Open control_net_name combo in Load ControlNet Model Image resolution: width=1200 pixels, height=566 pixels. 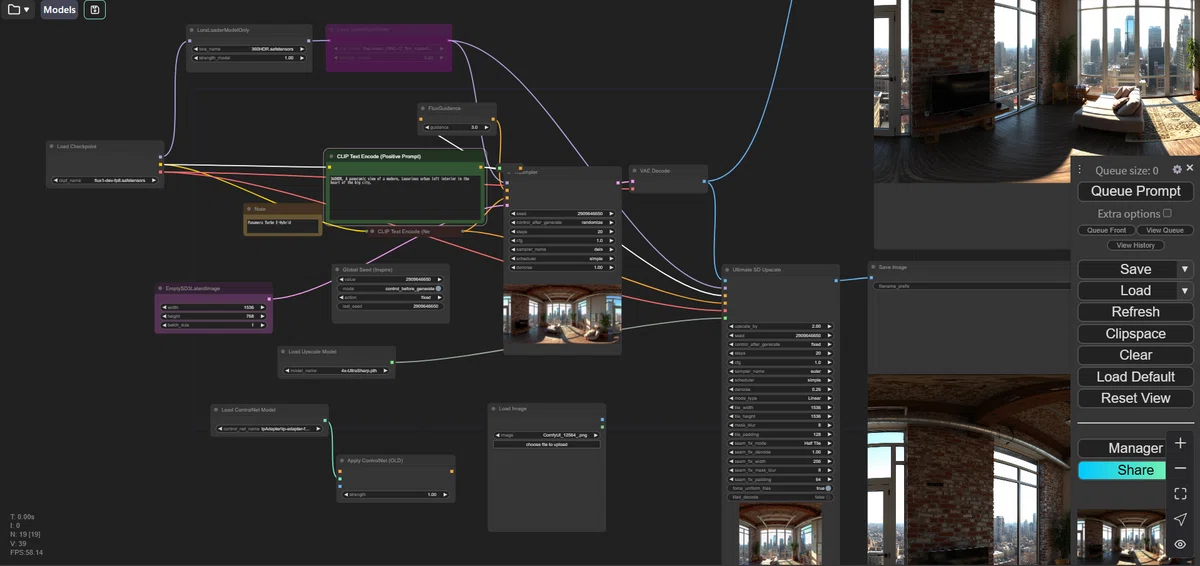pos(269,428)
